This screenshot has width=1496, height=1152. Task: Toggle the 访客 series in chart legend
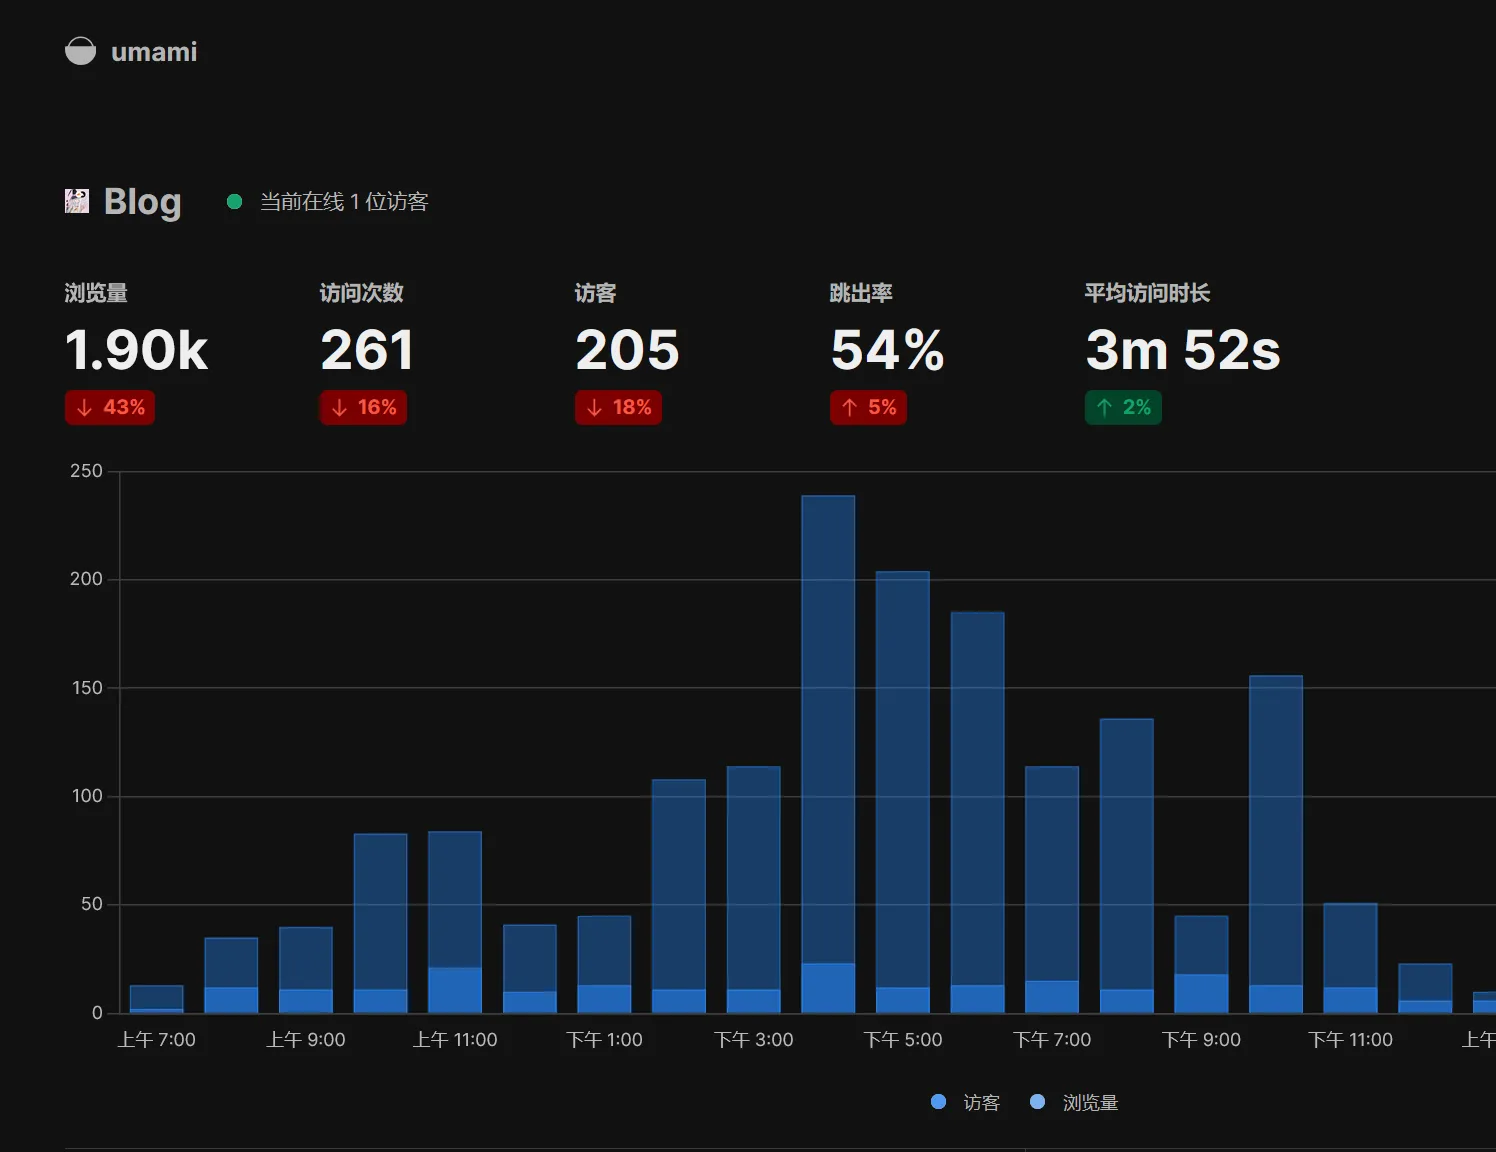966,1102
